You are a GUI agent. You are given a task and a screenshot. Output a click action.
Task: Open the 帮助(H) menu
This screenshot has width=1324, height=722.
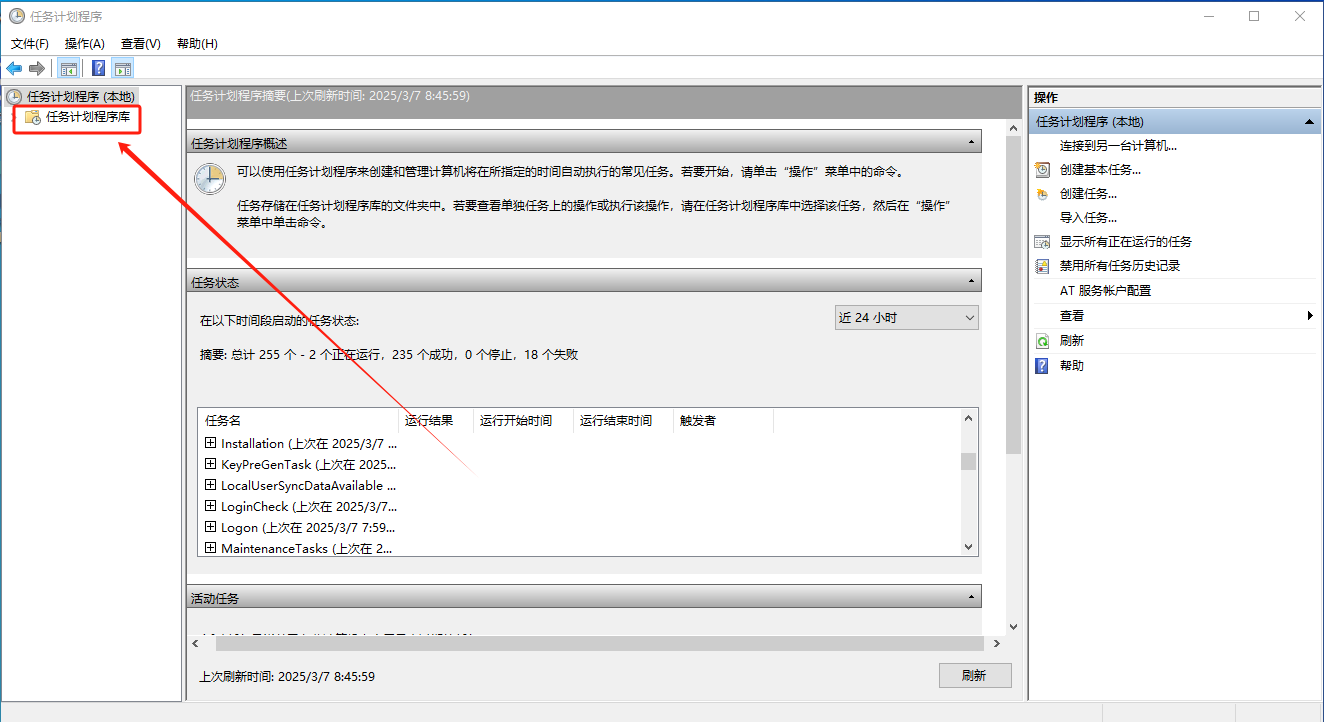[x=197, y=44]
